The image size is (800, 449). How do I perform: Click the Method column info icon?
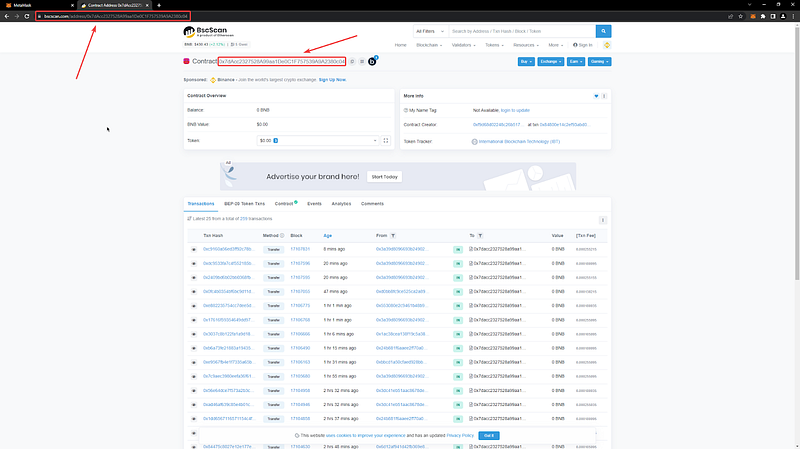point(282,236)
